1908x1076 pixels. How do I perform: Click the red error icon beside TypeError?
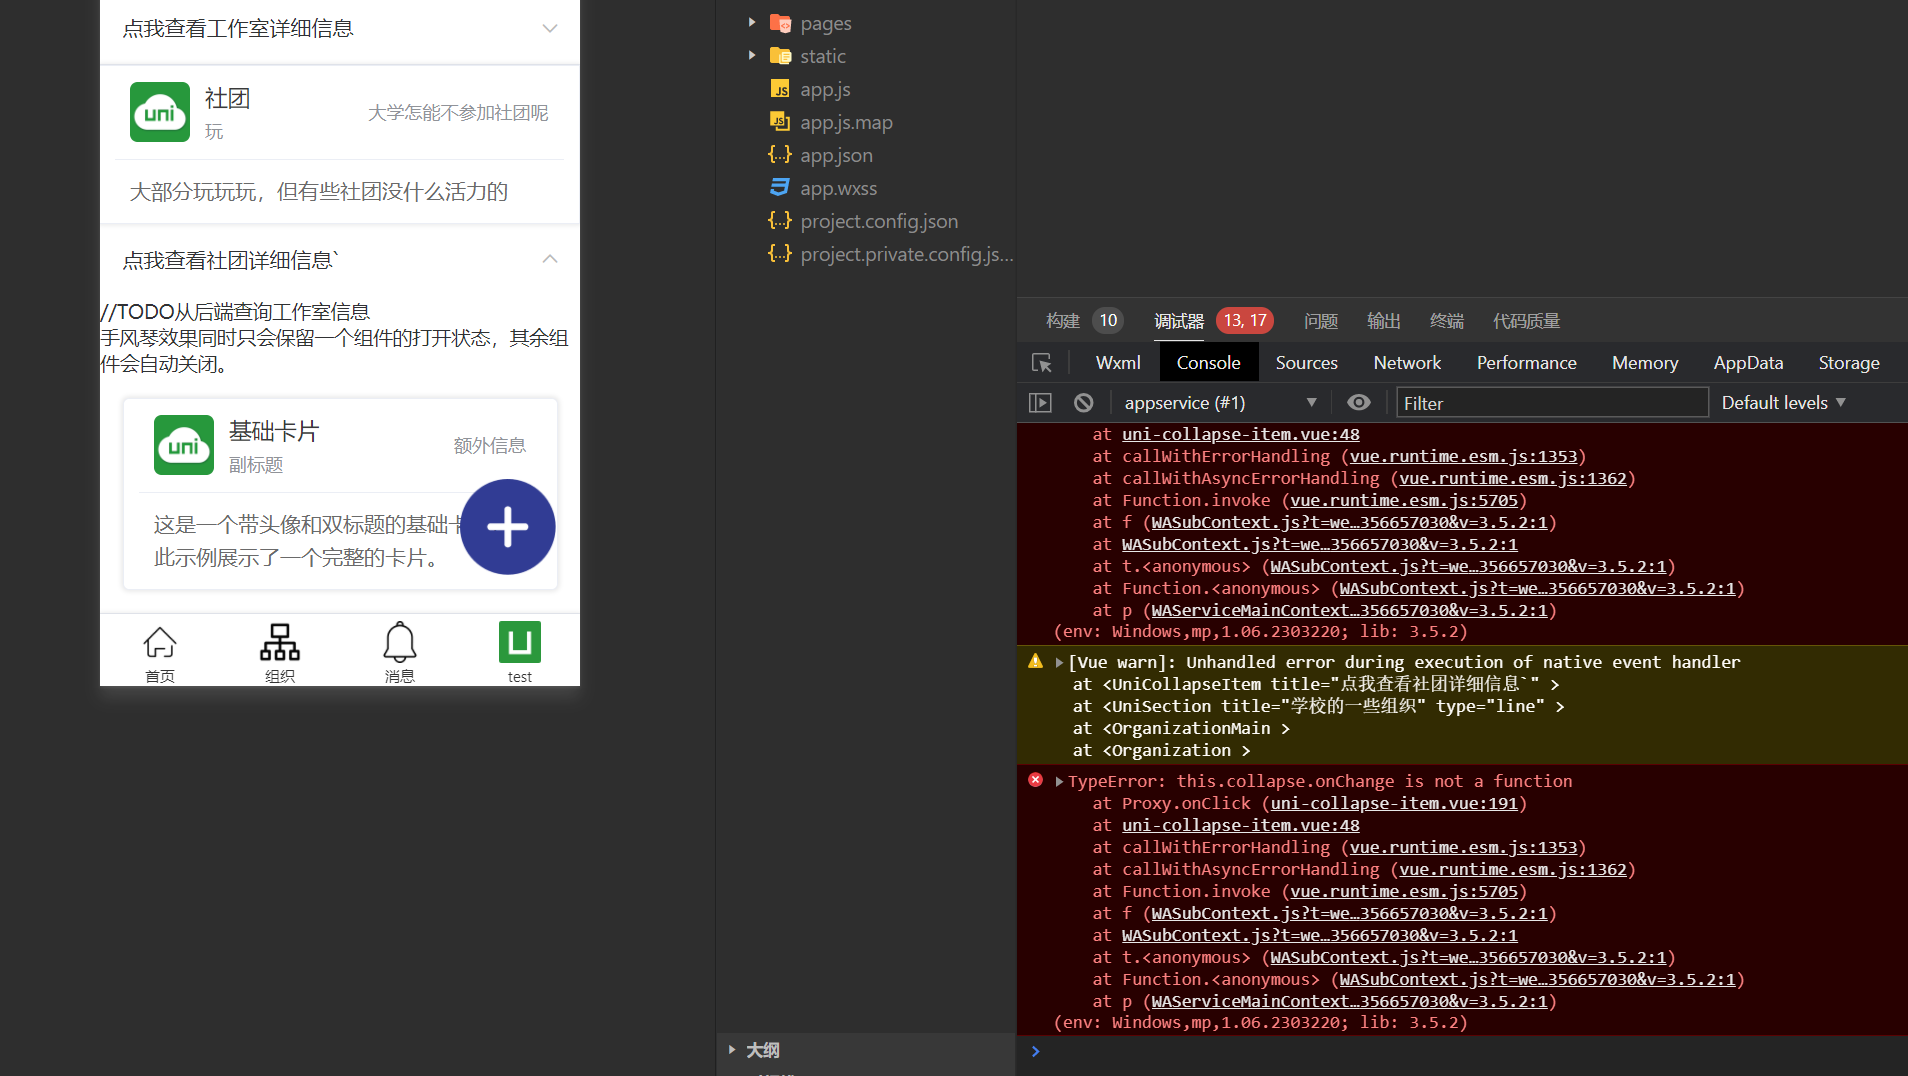pyautogui.click(x=1036, y=780)
